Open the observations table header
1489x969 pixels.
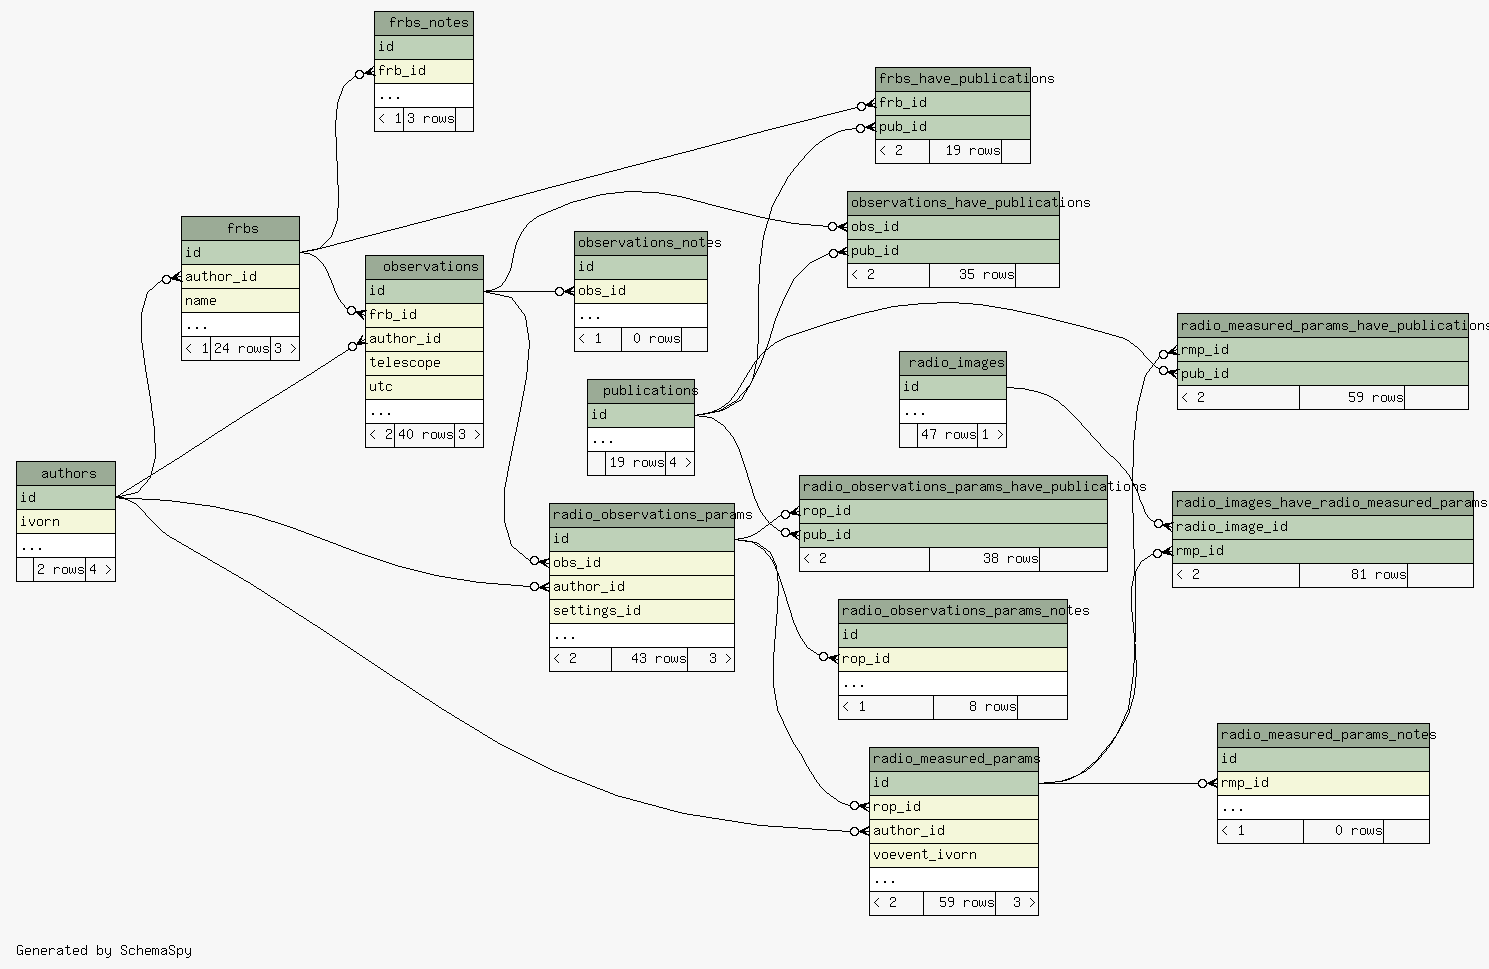coord(424,267)
